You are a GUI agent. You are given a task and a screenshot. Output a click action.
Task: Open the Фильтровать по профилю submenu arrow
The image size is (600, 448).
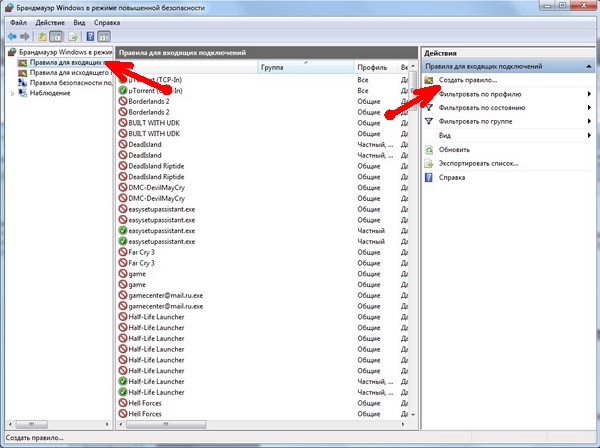[x=589, y=94]
